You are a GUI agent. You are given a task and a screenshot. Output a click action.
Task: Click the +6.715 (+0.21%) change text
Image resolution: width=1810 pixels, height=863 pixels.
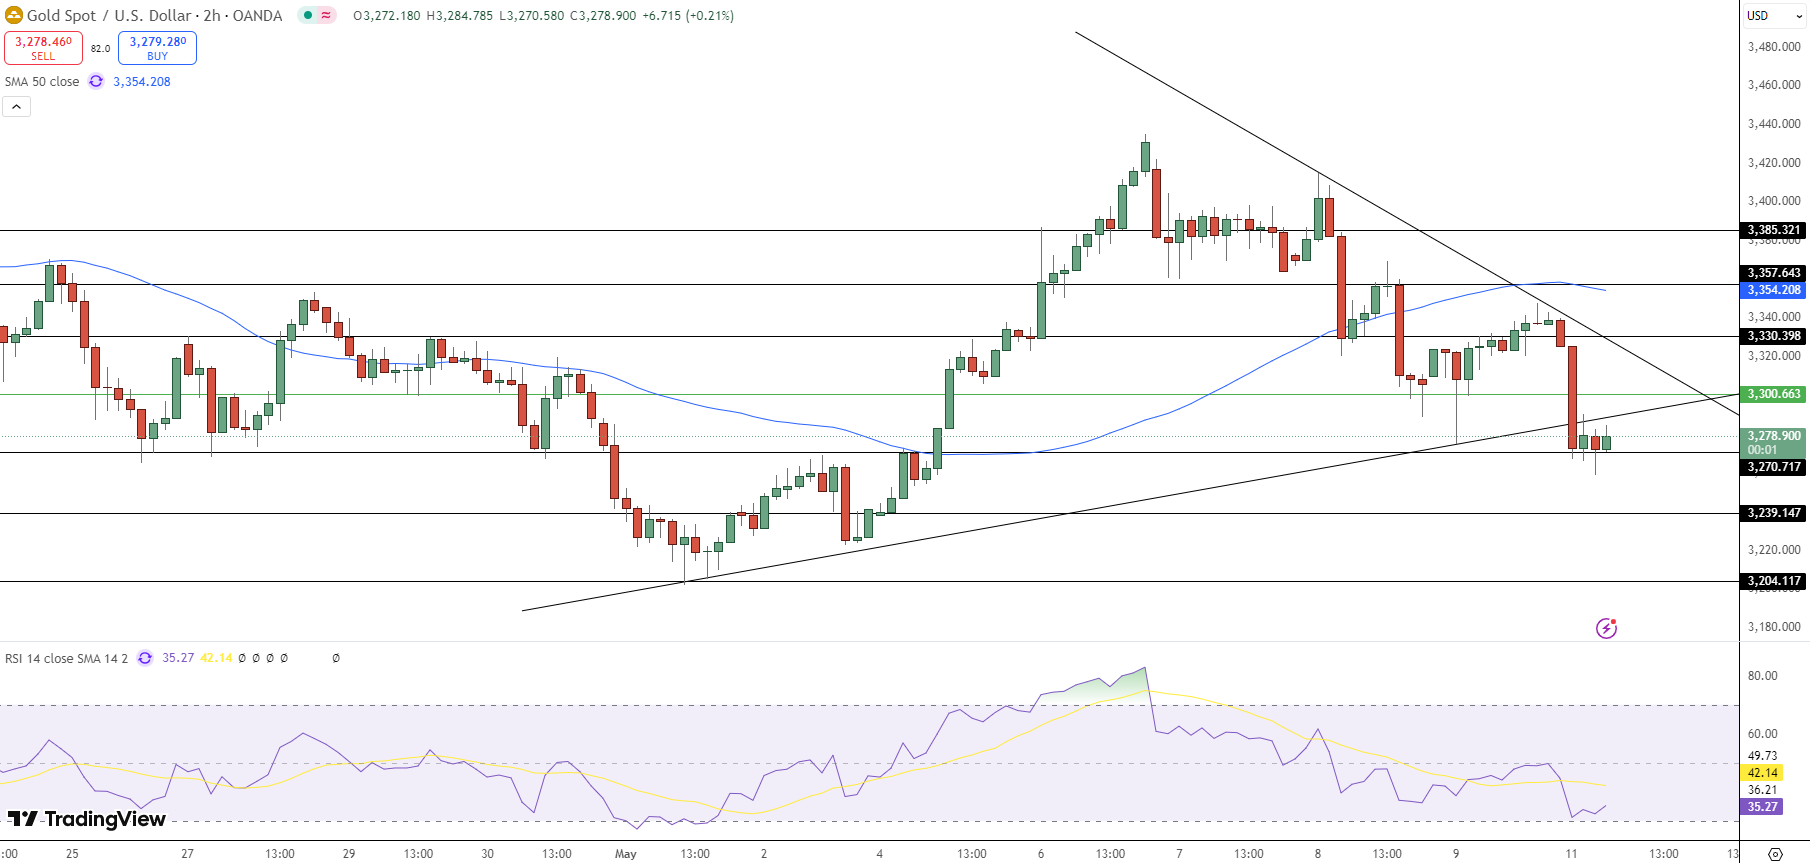point(688,16)
